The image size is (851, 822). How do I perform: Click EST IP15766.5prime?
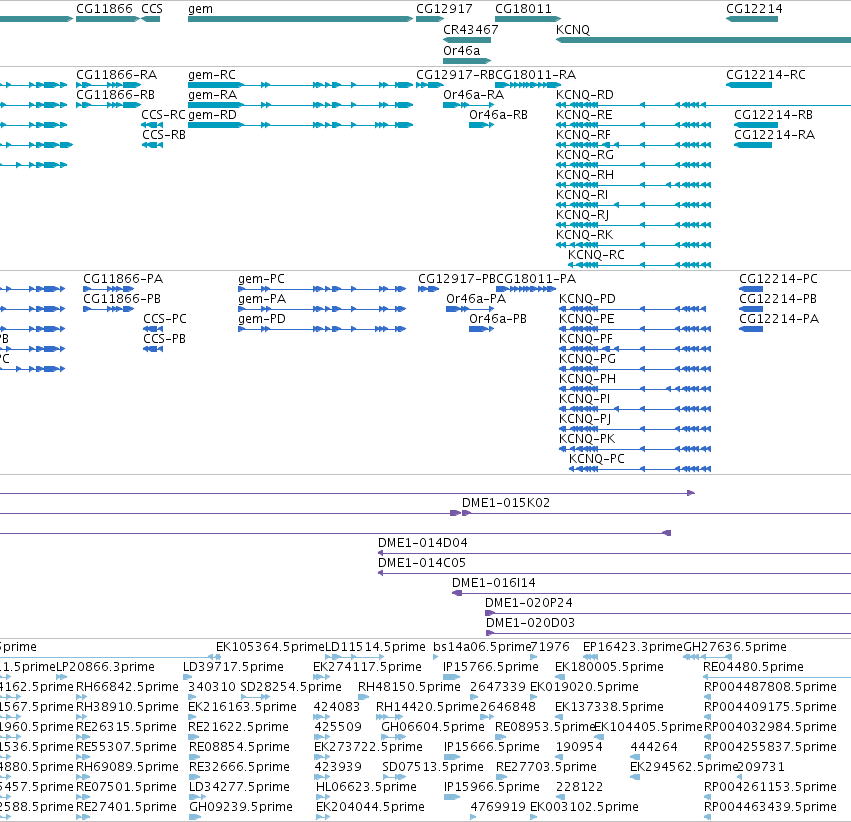[491, 667]
